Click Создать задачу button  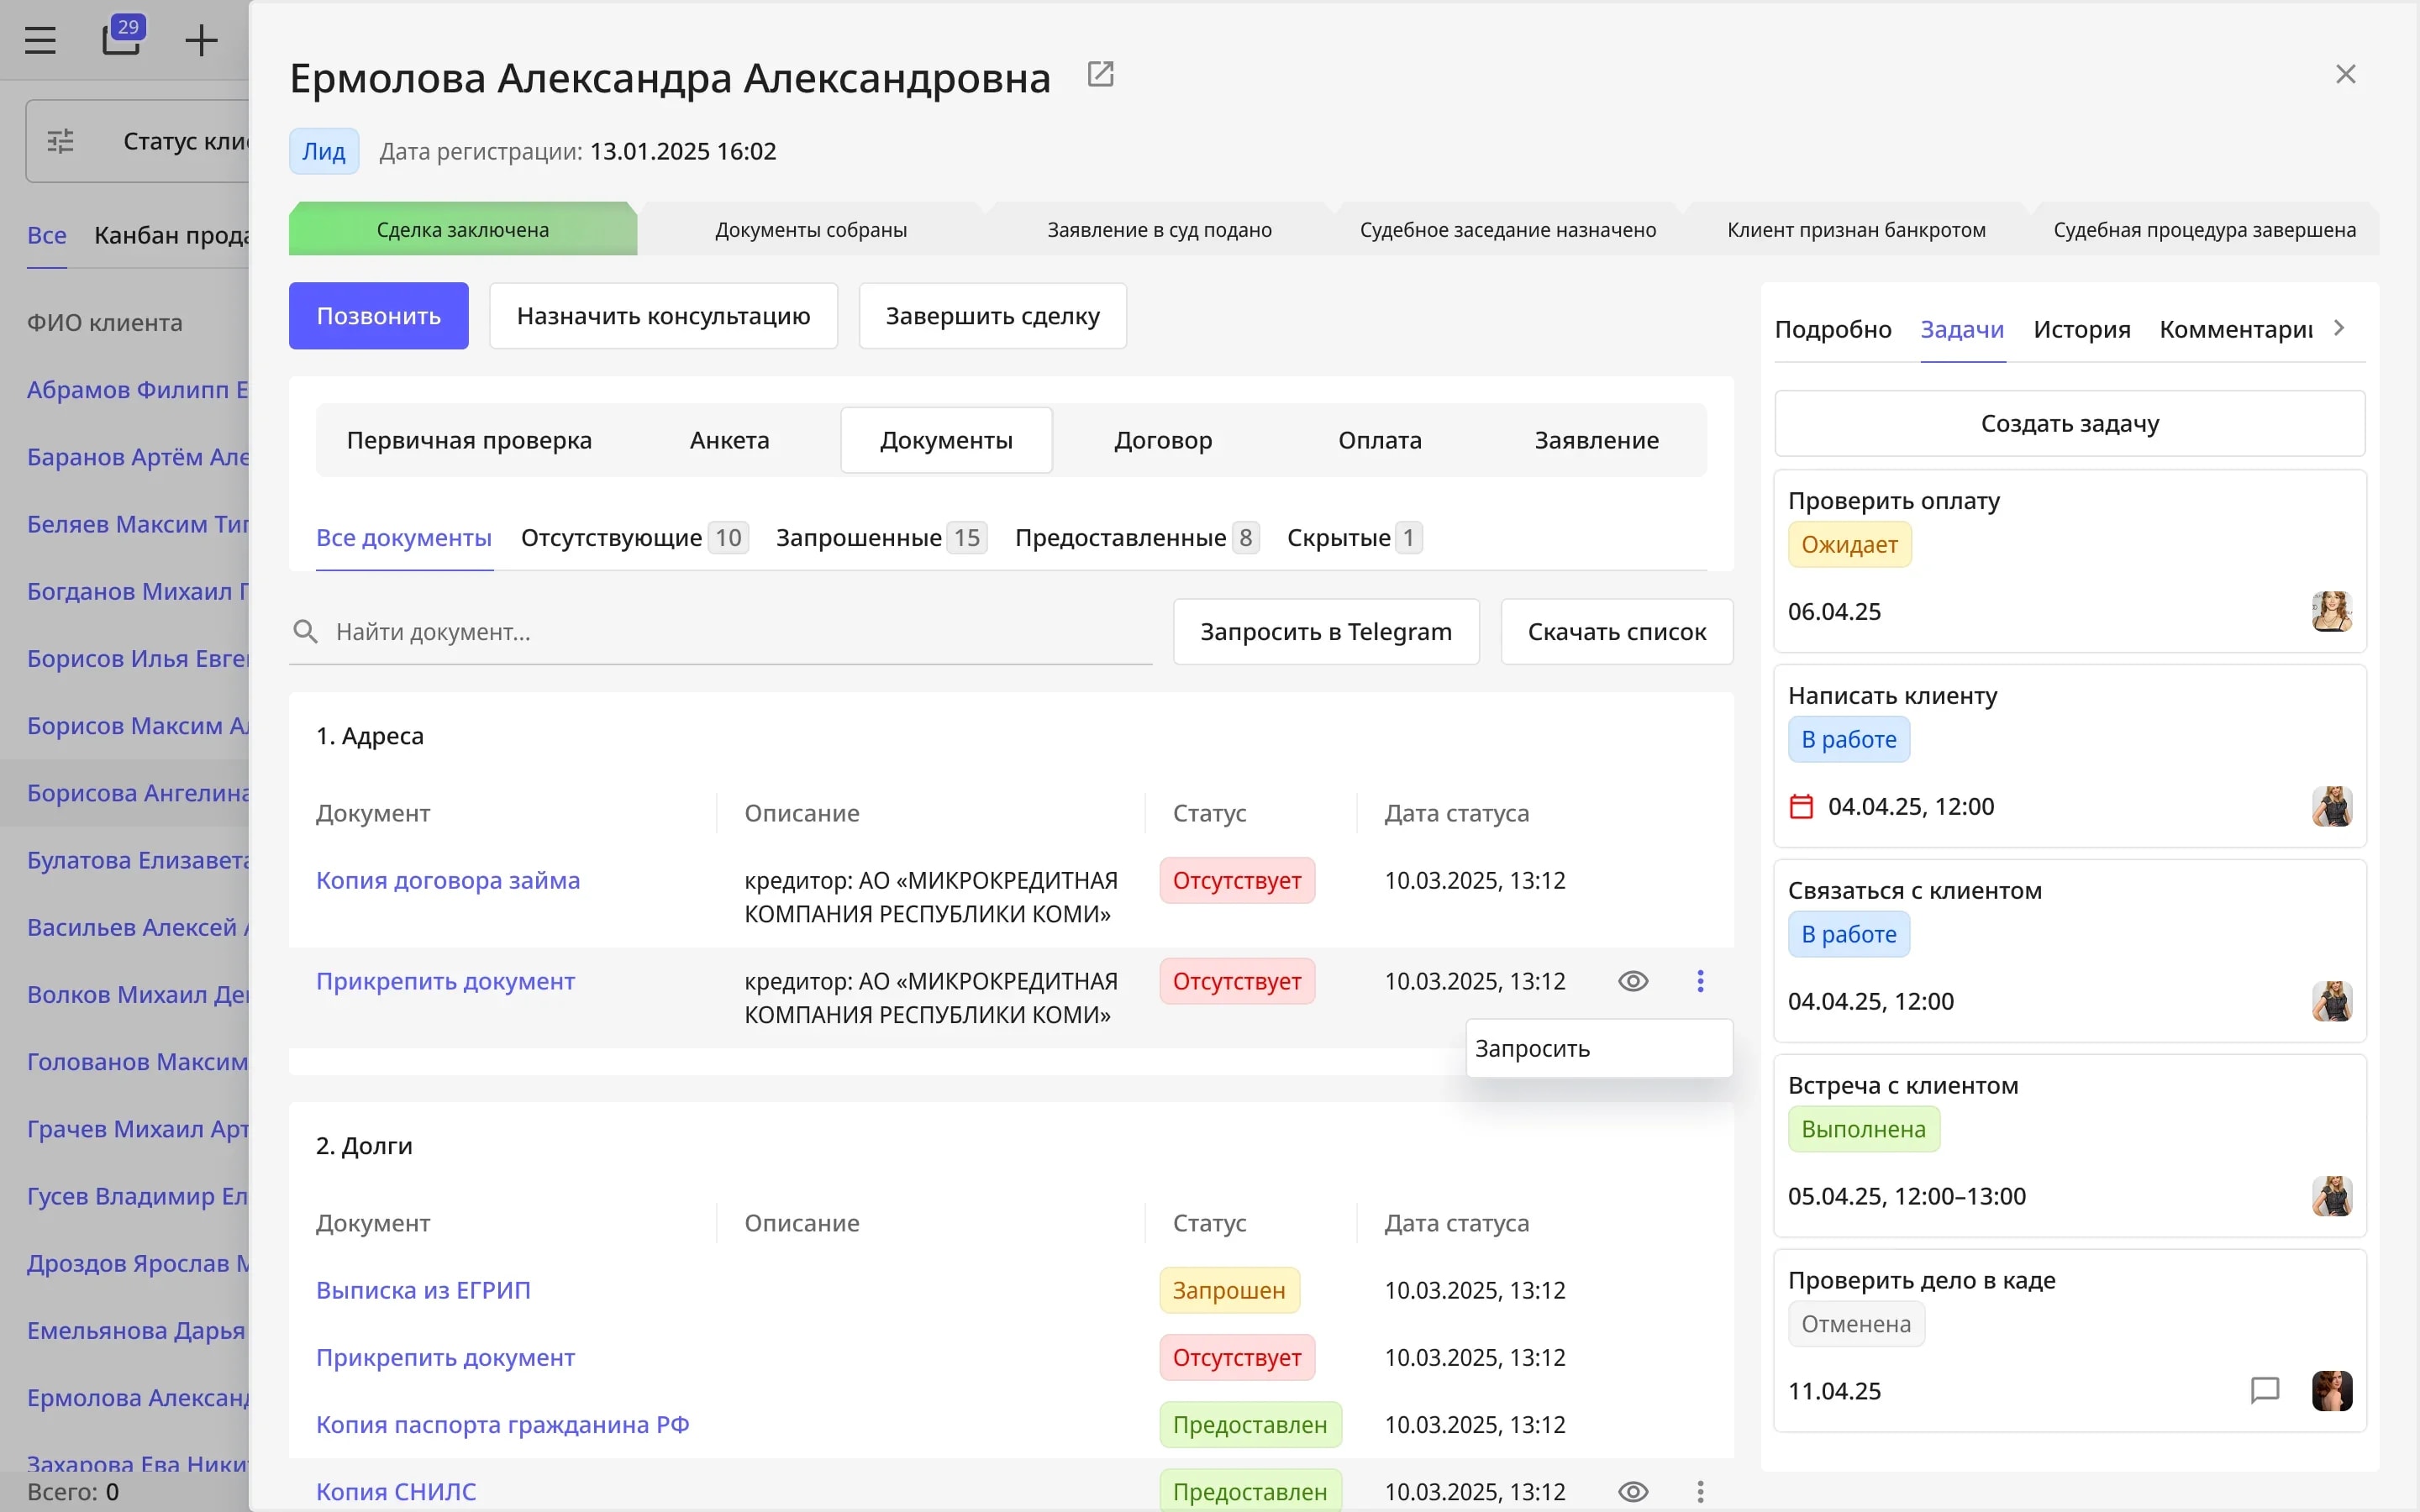coord(2070,424)
